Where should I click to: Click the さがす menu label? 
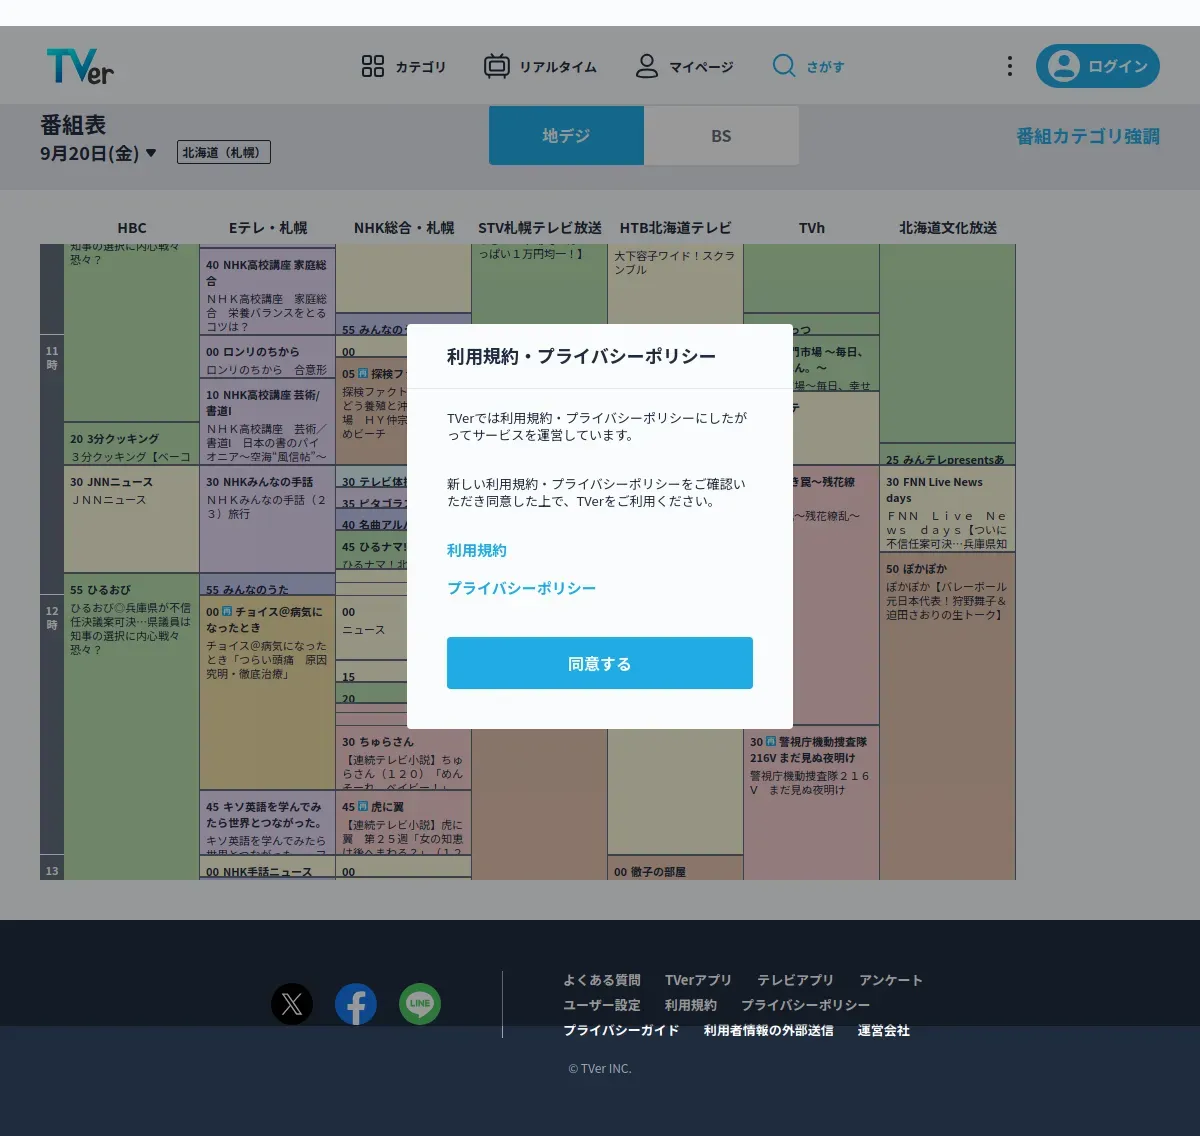click(x=826, y=67)
